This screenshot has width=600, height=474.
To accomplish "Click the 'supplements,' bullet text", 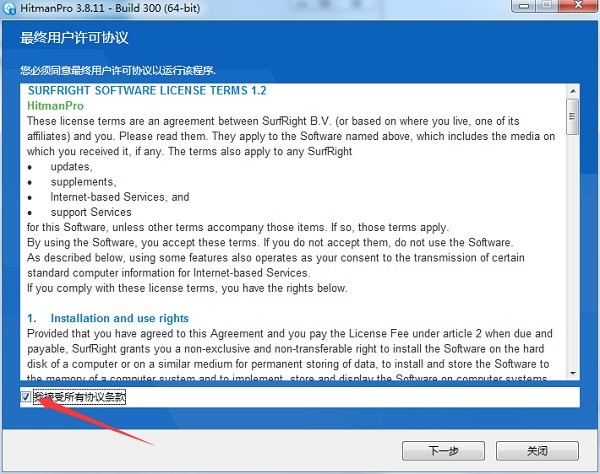I will pos(83,182).
